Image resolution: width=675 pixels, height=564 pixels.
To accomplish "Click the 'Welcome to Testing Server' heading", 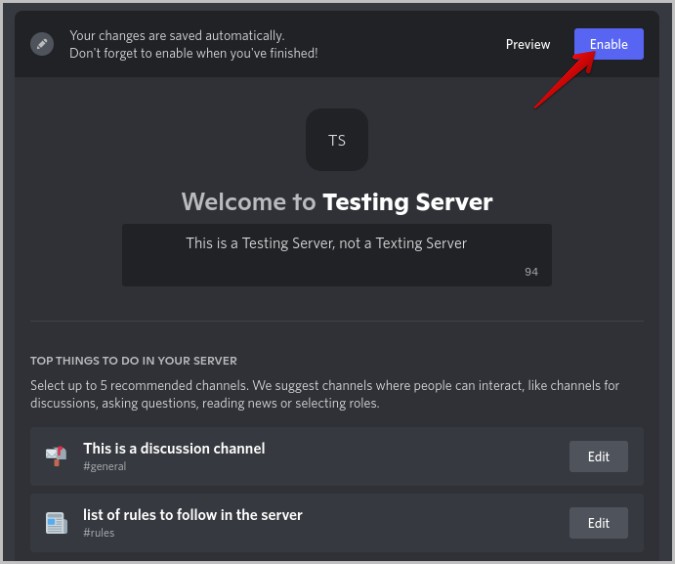I will pos(337,202).
